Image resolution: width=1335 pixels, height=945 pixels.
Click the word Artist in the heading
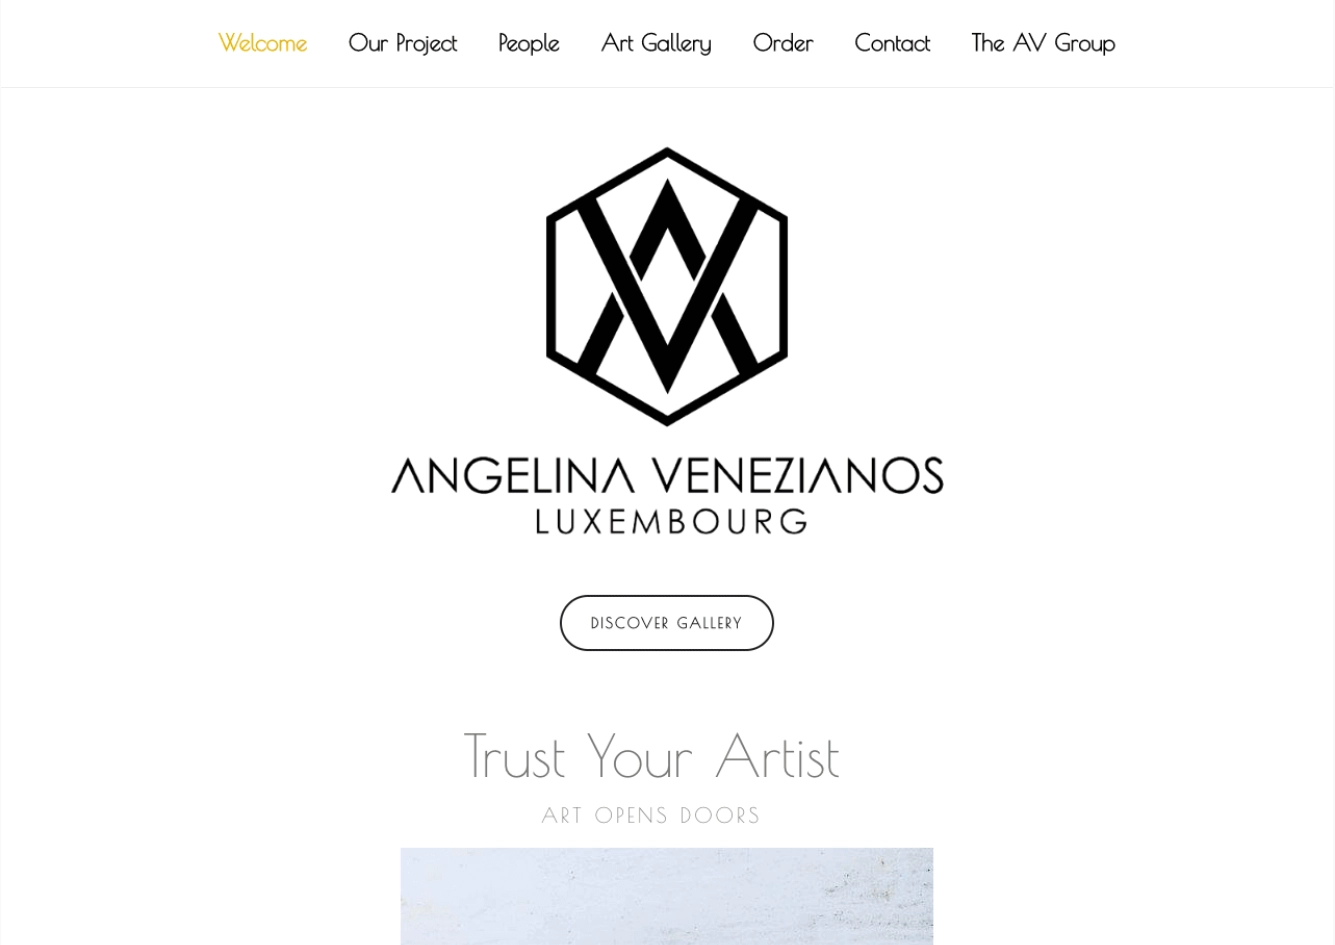pos(777,756)
